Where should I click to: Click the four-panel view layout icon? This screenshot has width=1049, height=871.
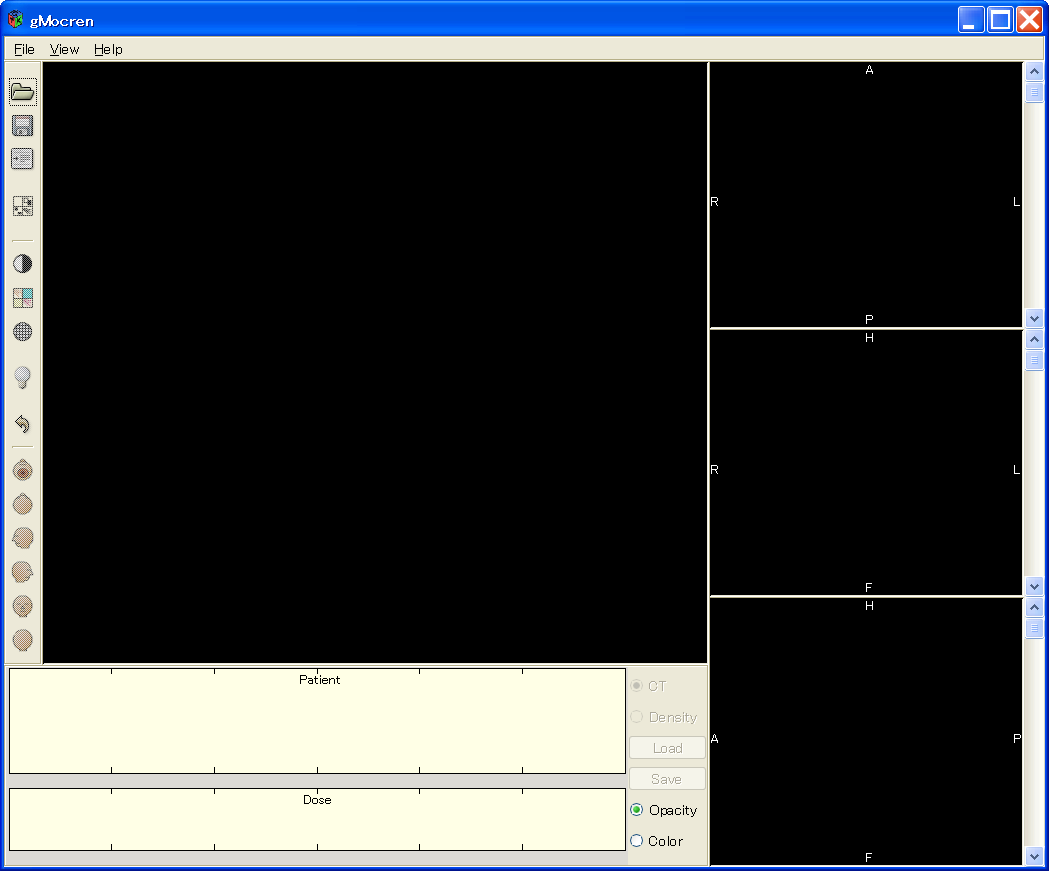22,206
